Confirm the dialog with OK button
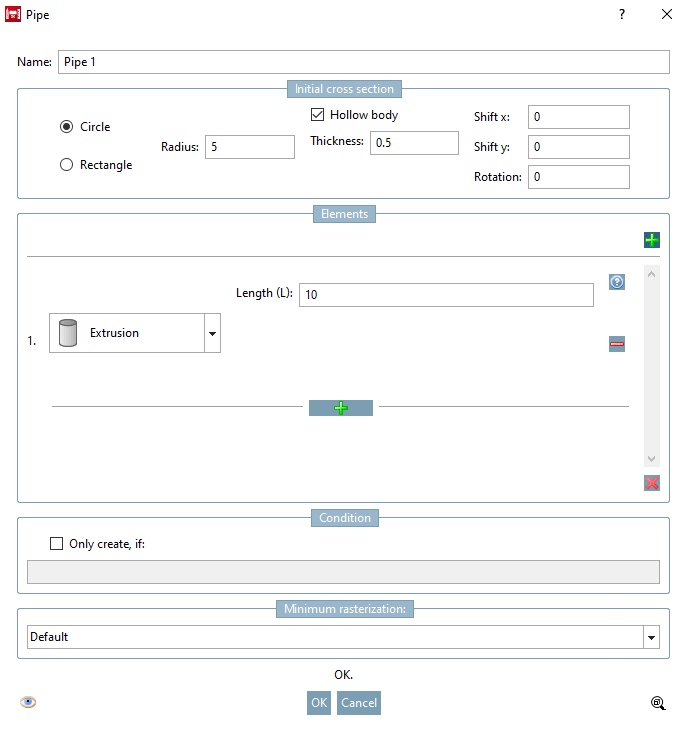The height and width of the screenshot is (731, 689). point(319,703)
